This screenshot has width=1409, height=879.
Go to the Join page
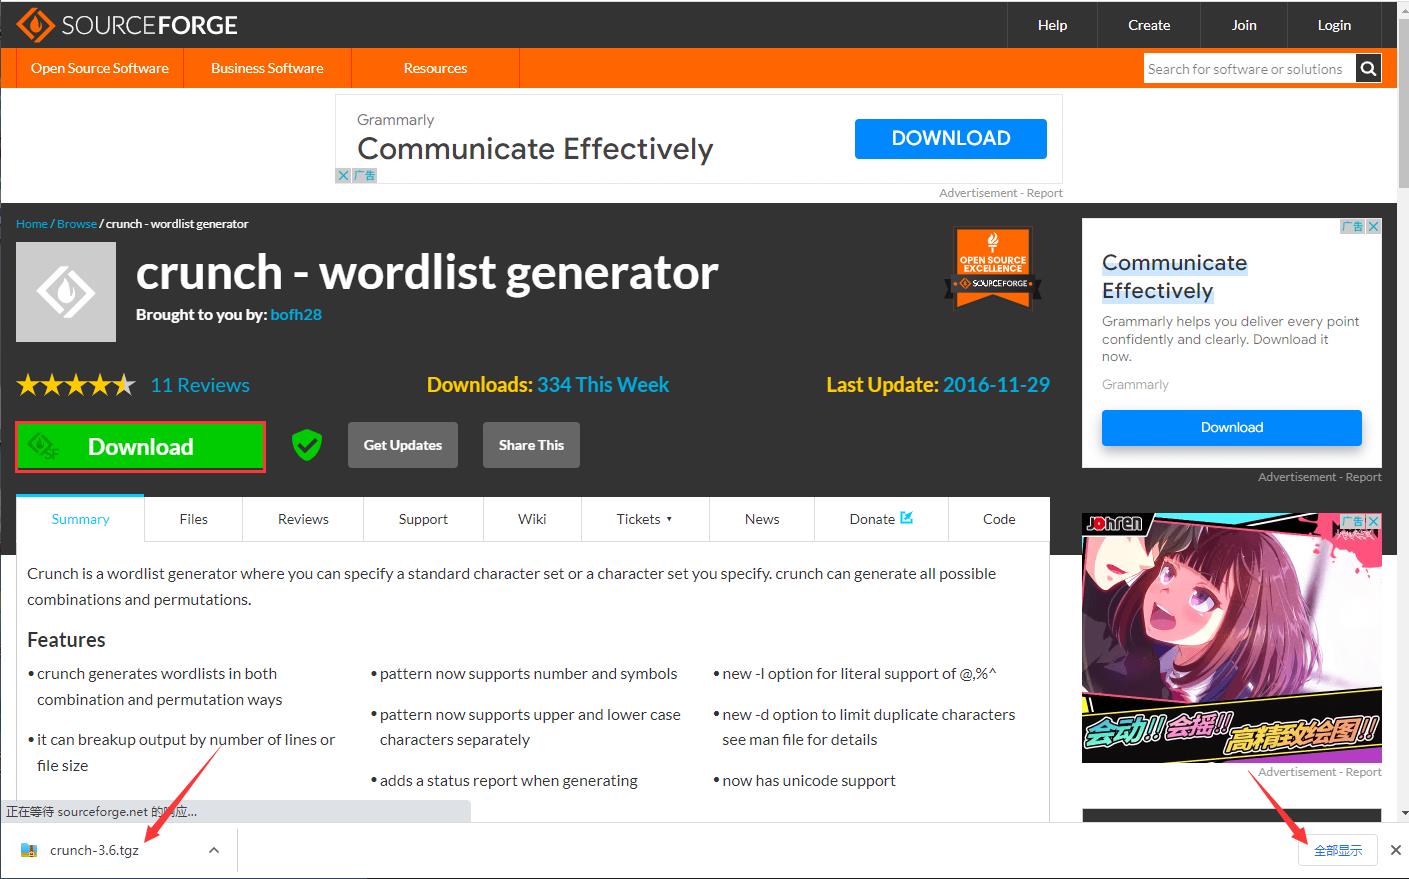coord(1244,25)
